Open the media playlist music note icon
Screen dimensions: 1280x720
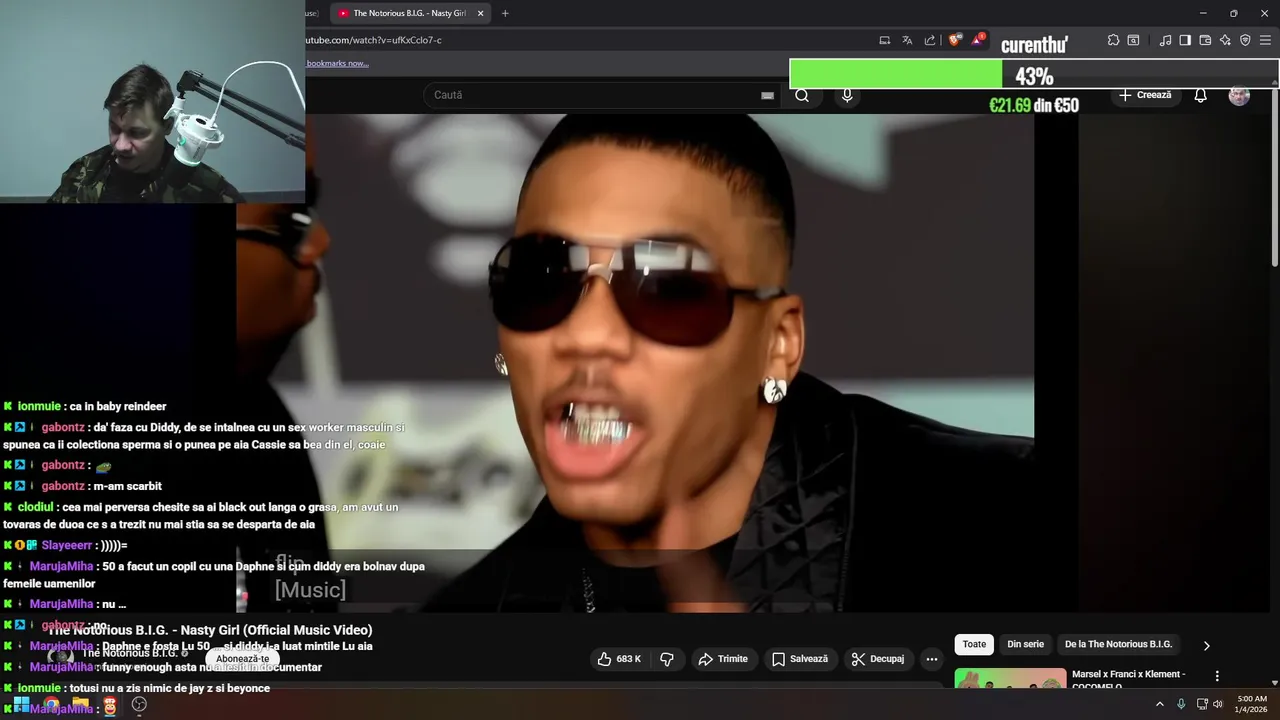pyautogui.click(x=1165, y=40)
